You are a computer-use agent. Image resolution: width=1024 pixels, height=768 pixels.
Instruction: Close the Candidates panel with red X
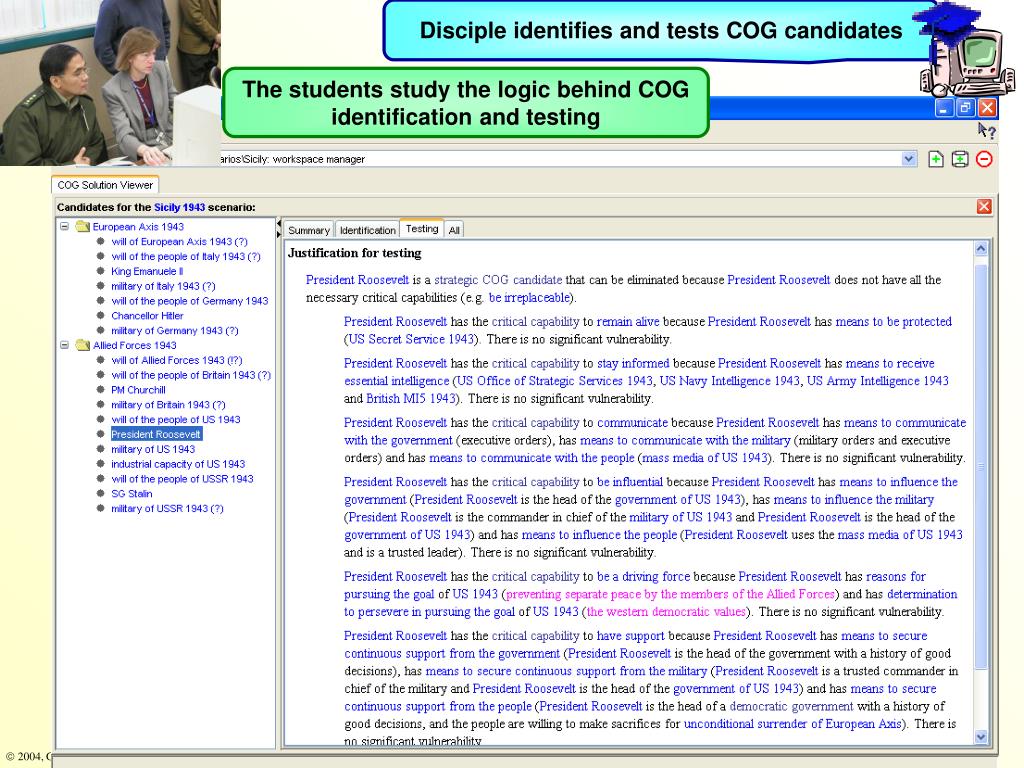coord(984,206)
